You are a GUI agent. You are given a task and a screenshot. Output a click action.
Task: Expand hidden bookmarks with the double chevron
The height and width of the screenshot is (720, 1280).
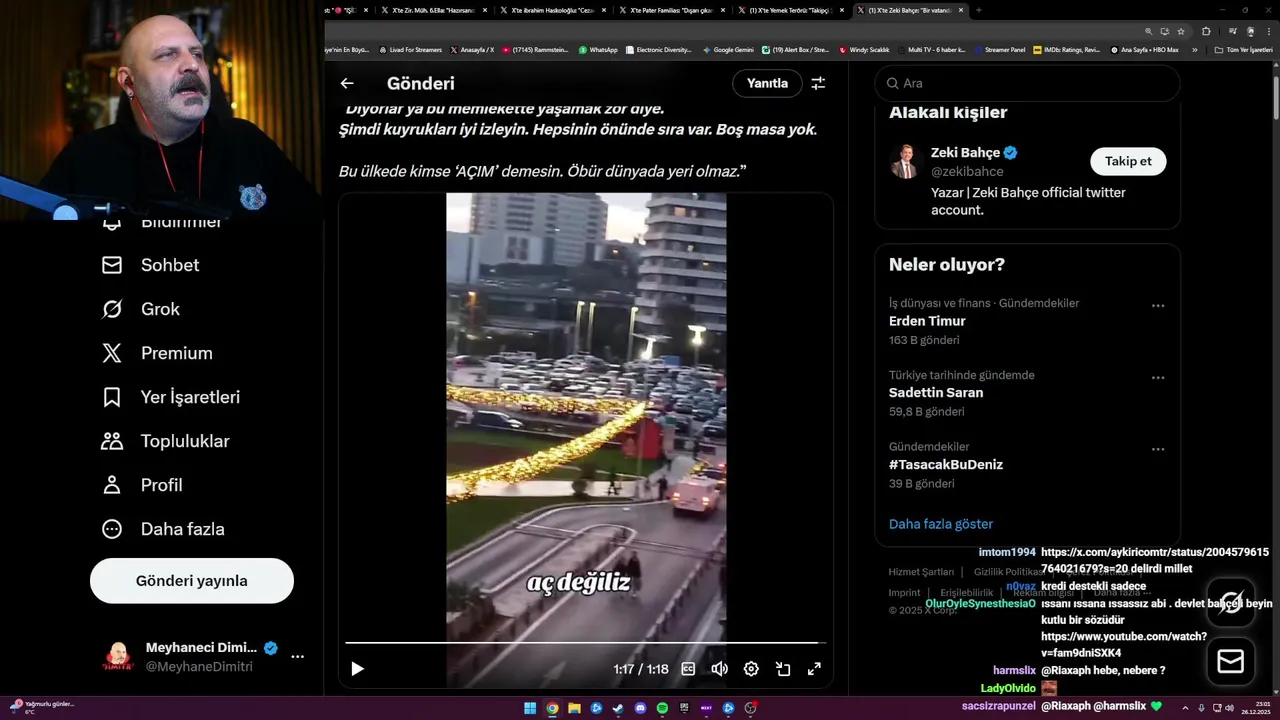click(x=1194, y=49)
